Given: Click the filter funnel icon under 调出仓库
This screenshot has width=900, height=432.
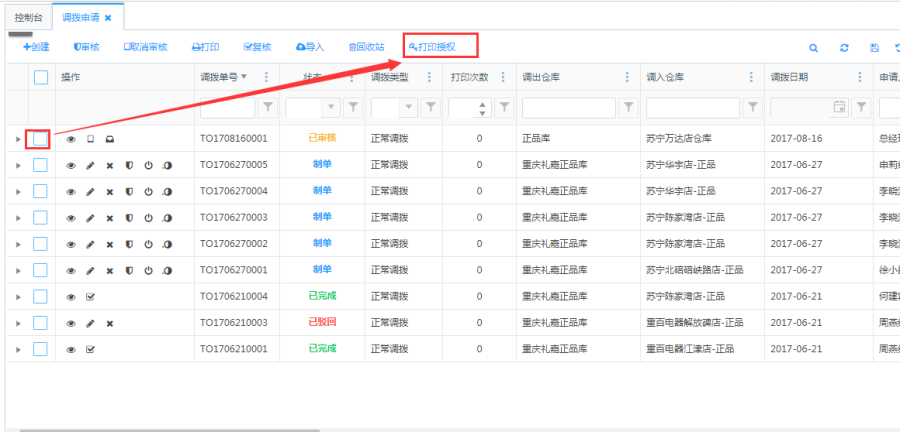Looking at the screenshot, I should pos(629,106).
